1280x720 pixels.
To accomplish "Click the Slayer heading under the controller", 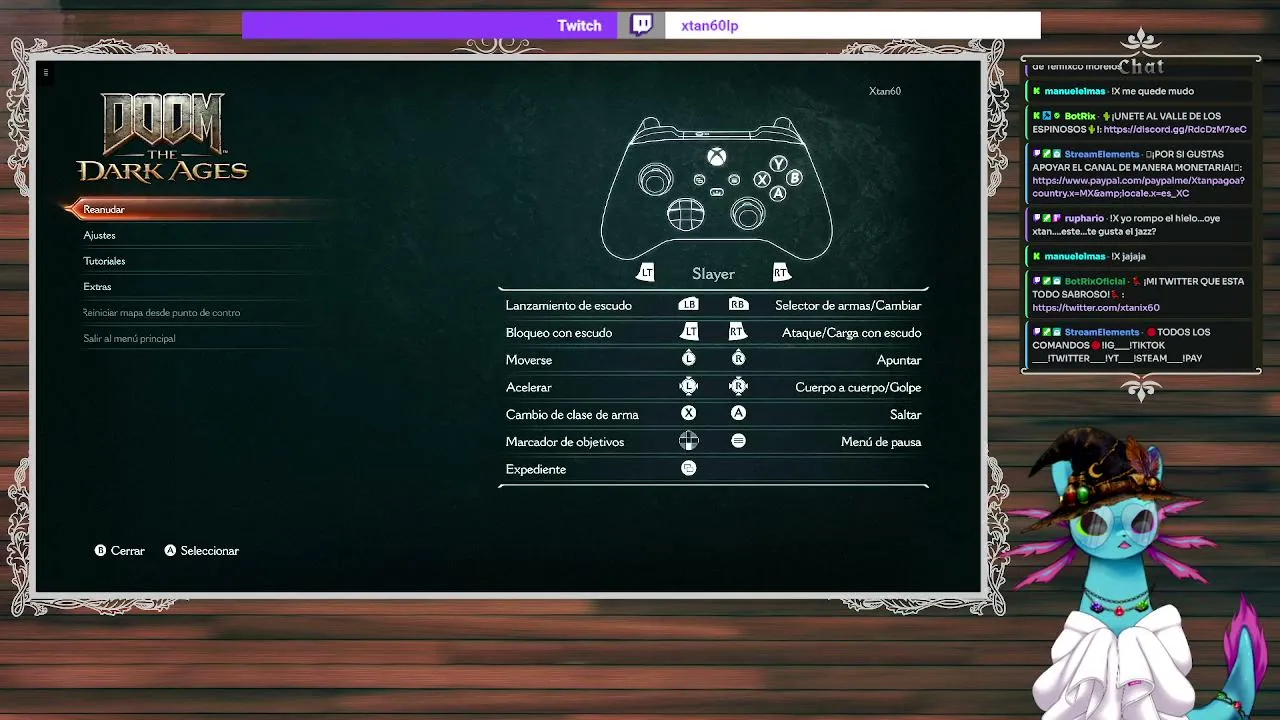I will tap(713, 273).
